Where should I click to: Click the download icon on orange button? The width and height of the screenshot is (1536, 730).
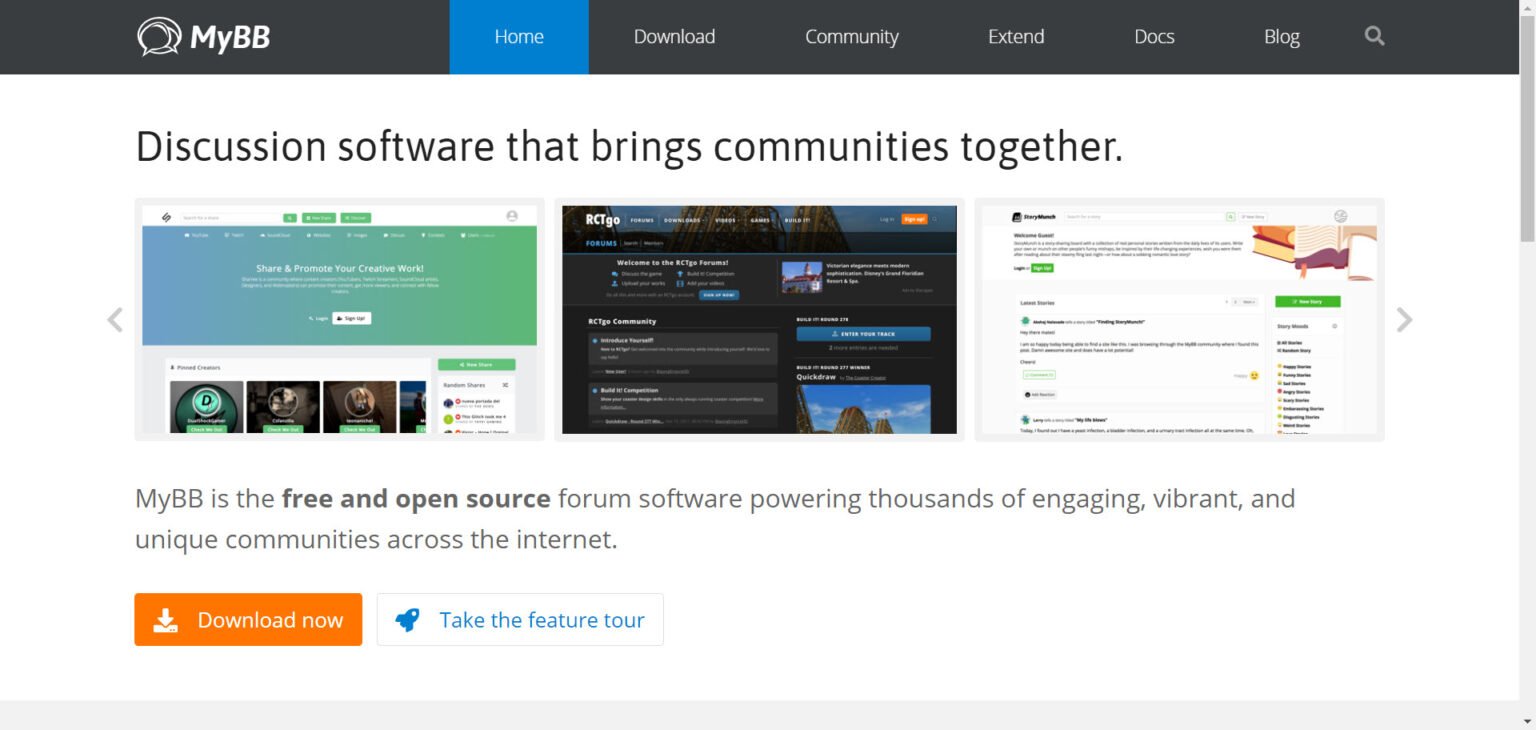166,621
